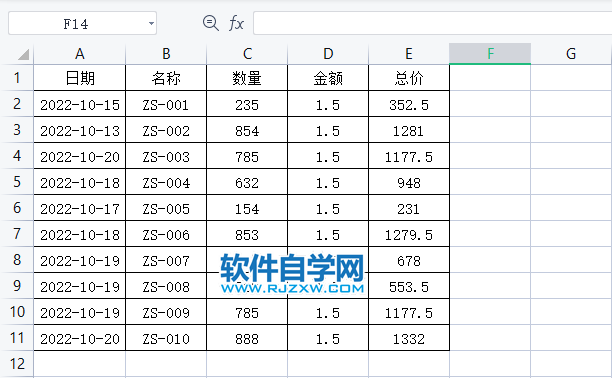Select quantity cell 854

(247, 130)
